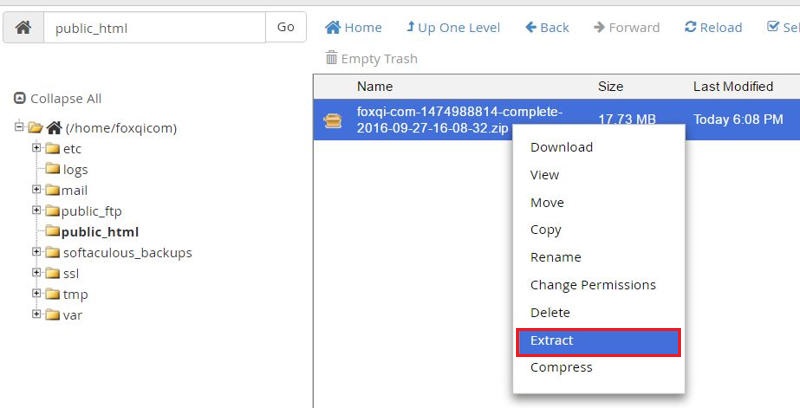Expand the etc folder
Screen dimensions: 800x408
tap(36, 147)
